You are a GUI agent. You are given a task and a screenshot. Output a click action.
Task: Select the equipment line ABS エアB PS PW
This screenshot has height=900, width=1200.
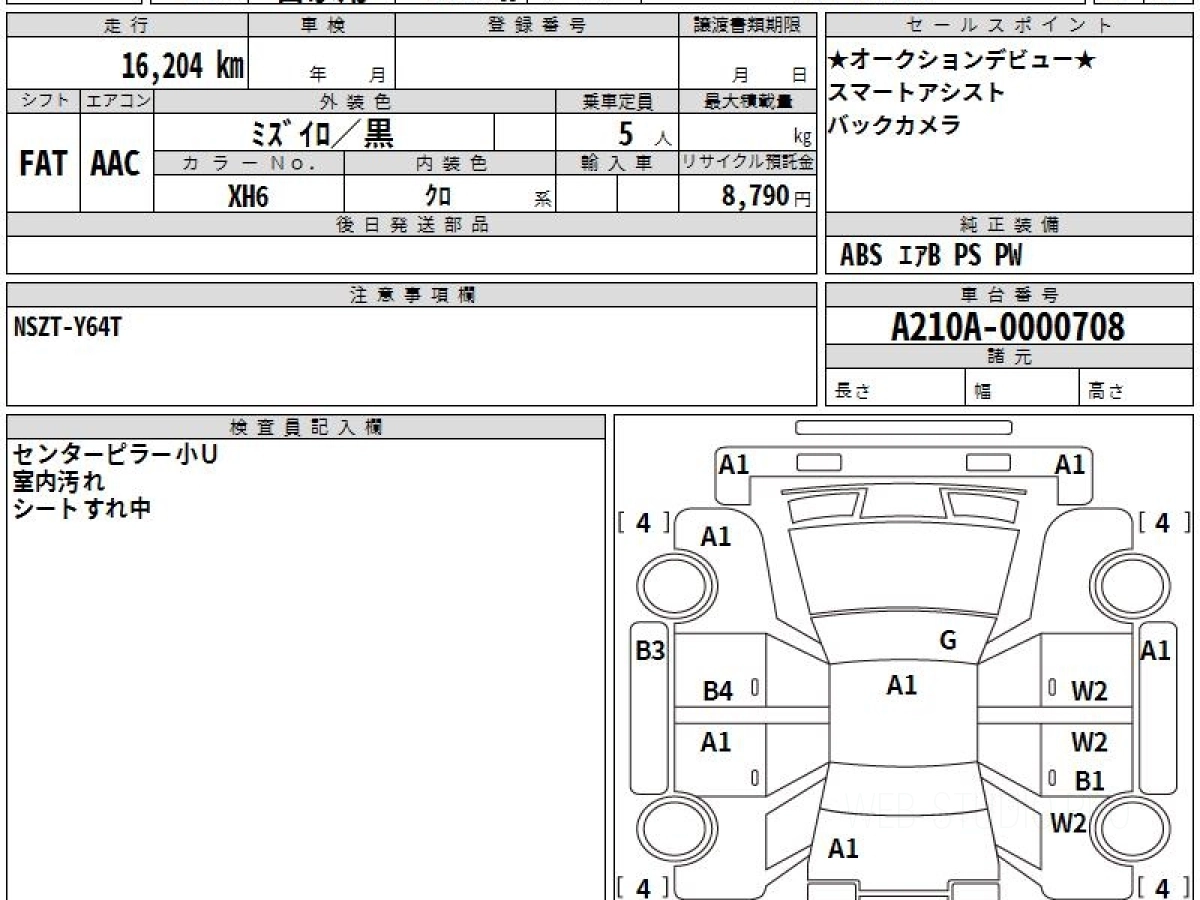[x=931, y=256]
